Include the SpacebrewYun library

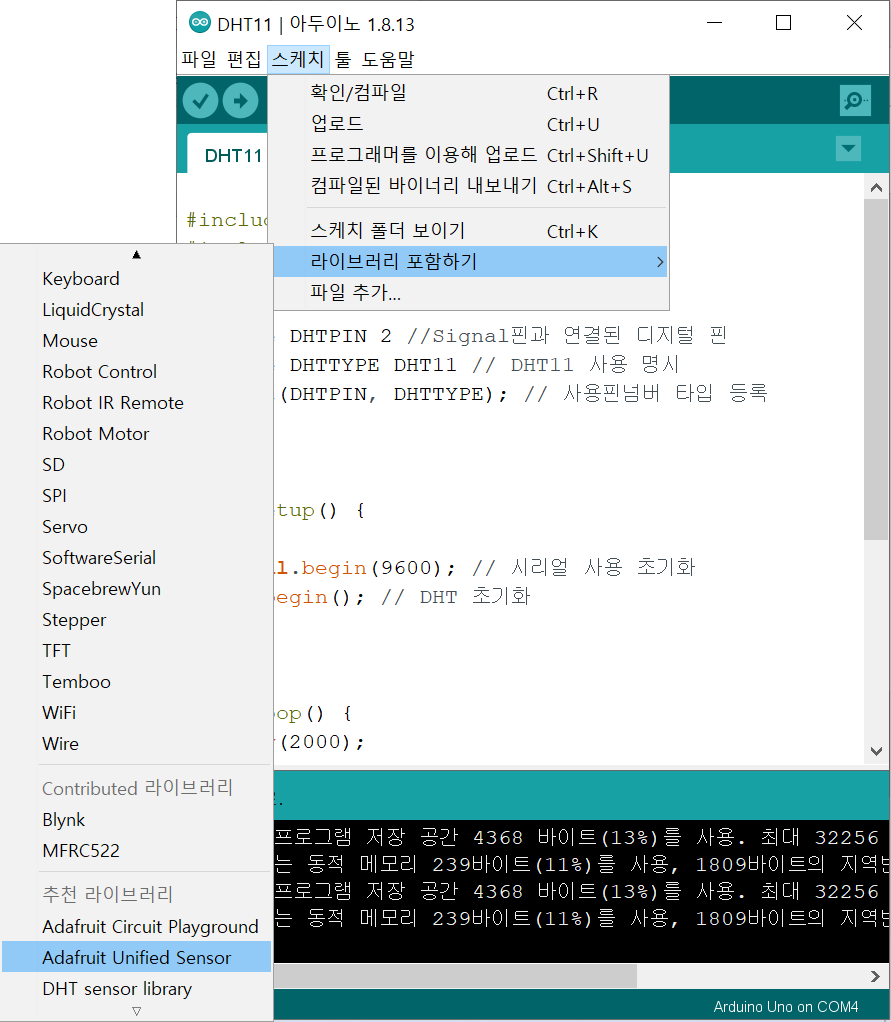[x=137, y=589]
